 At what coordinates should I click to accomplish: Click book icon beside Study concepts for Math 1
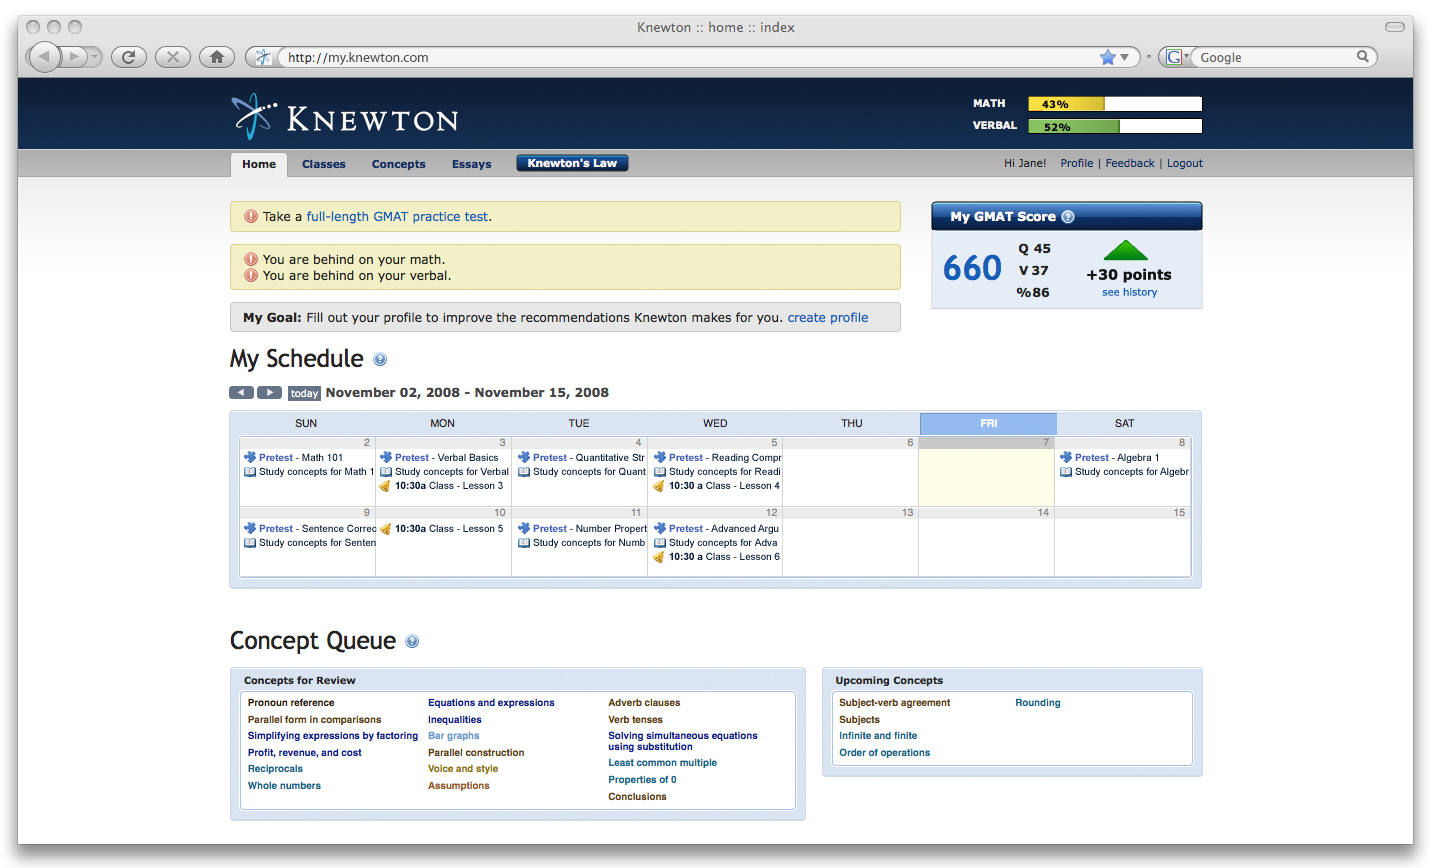coord(250,472)
